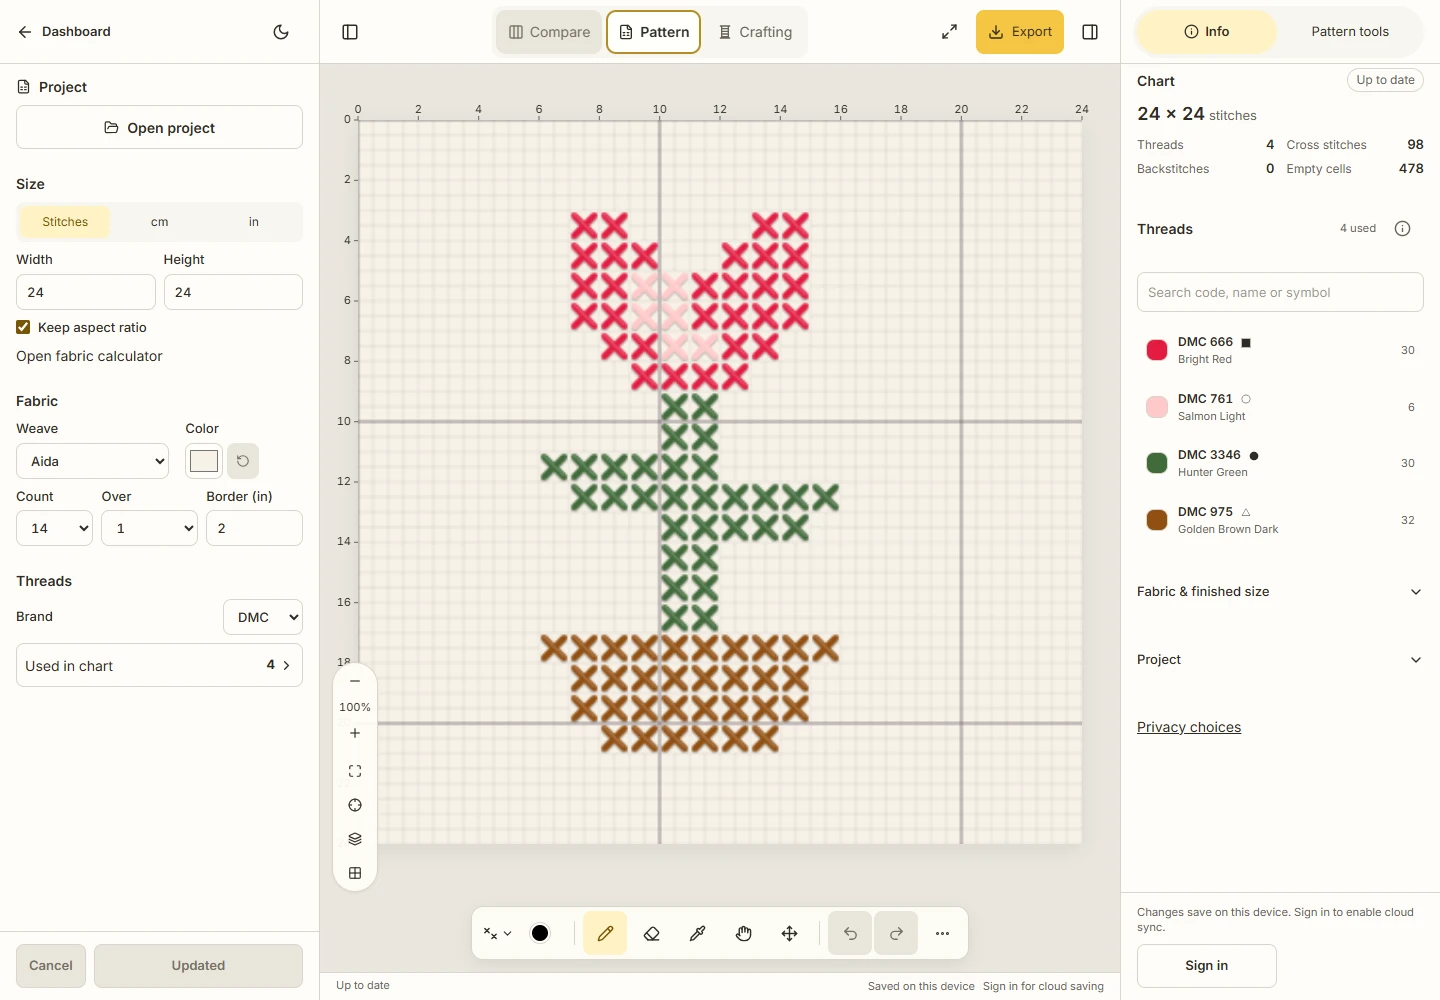Open the Weave dropdown showing Aida
Screen dimensions: 1440x1000
[x=93, y=461]
